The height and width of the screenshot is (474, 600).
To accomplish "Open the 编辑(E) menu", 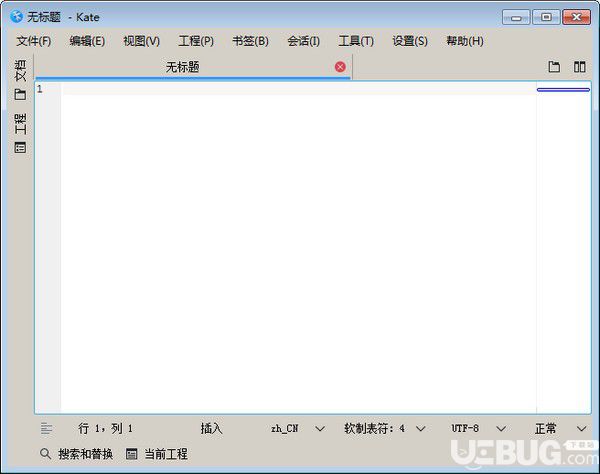I will (x=87, y=41).
